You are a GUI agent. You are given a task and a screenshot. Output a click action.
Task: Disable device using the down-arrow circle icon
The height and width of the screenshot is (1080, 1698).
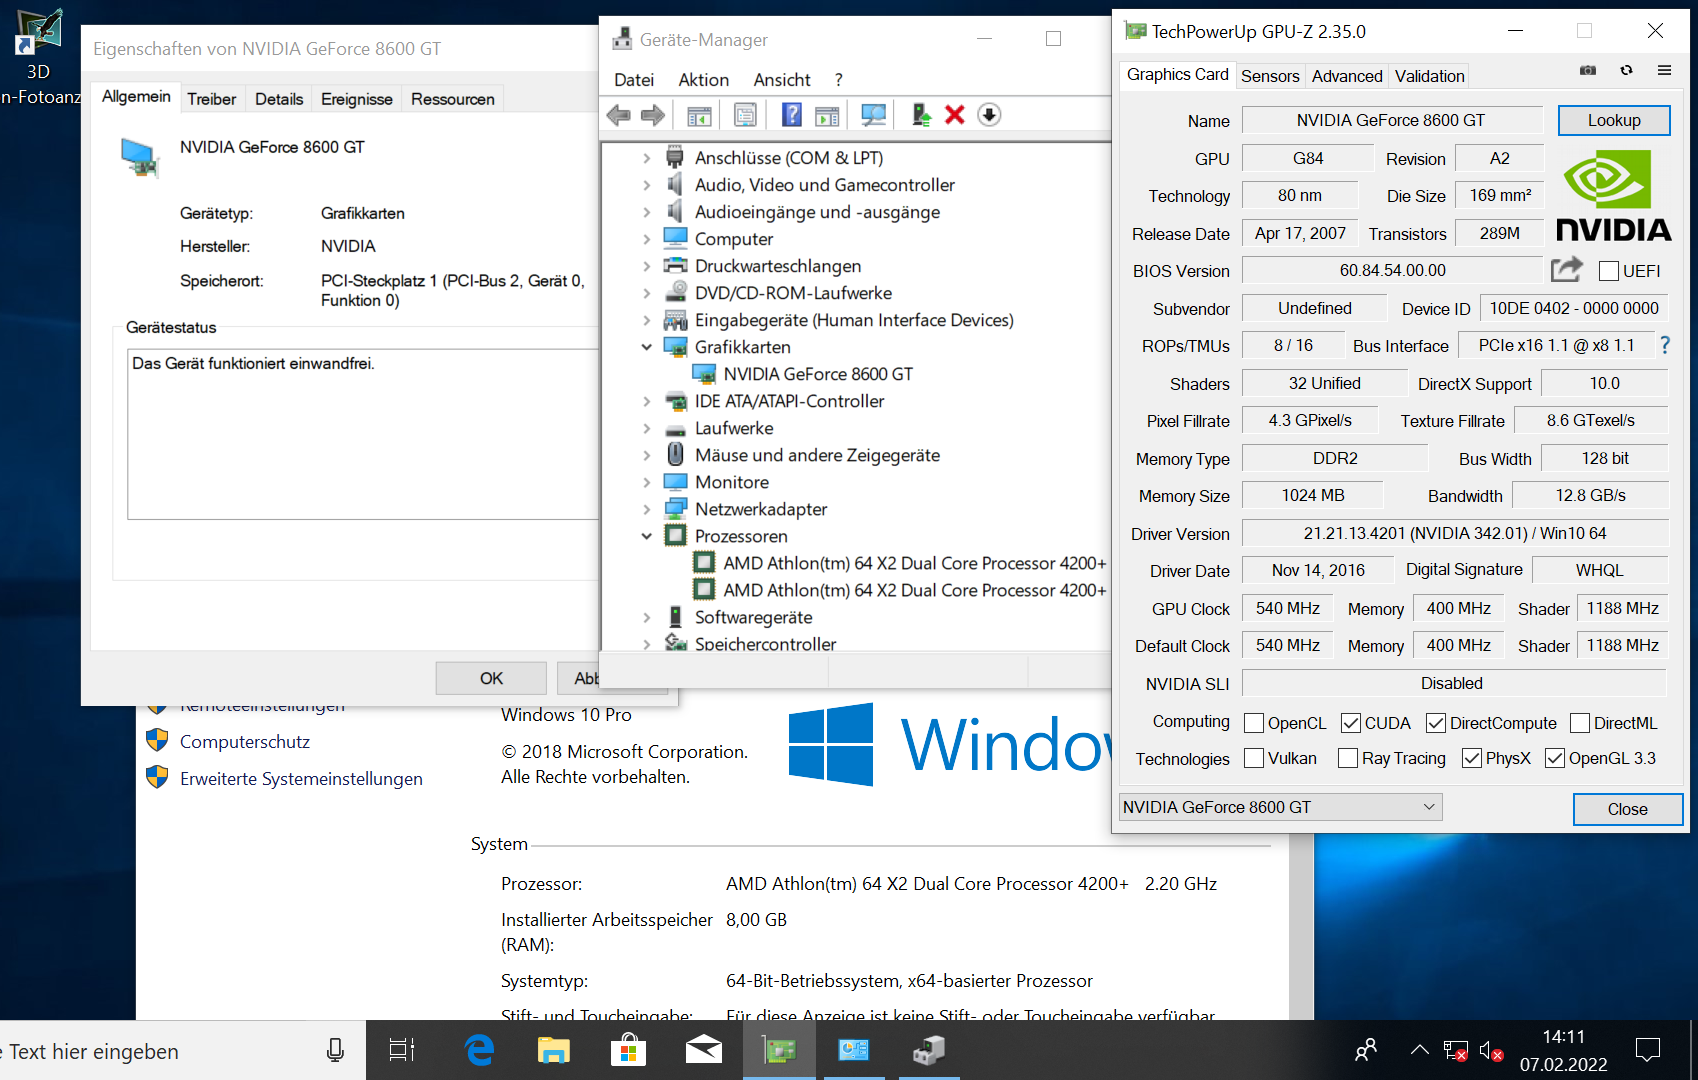click(989, 115)
